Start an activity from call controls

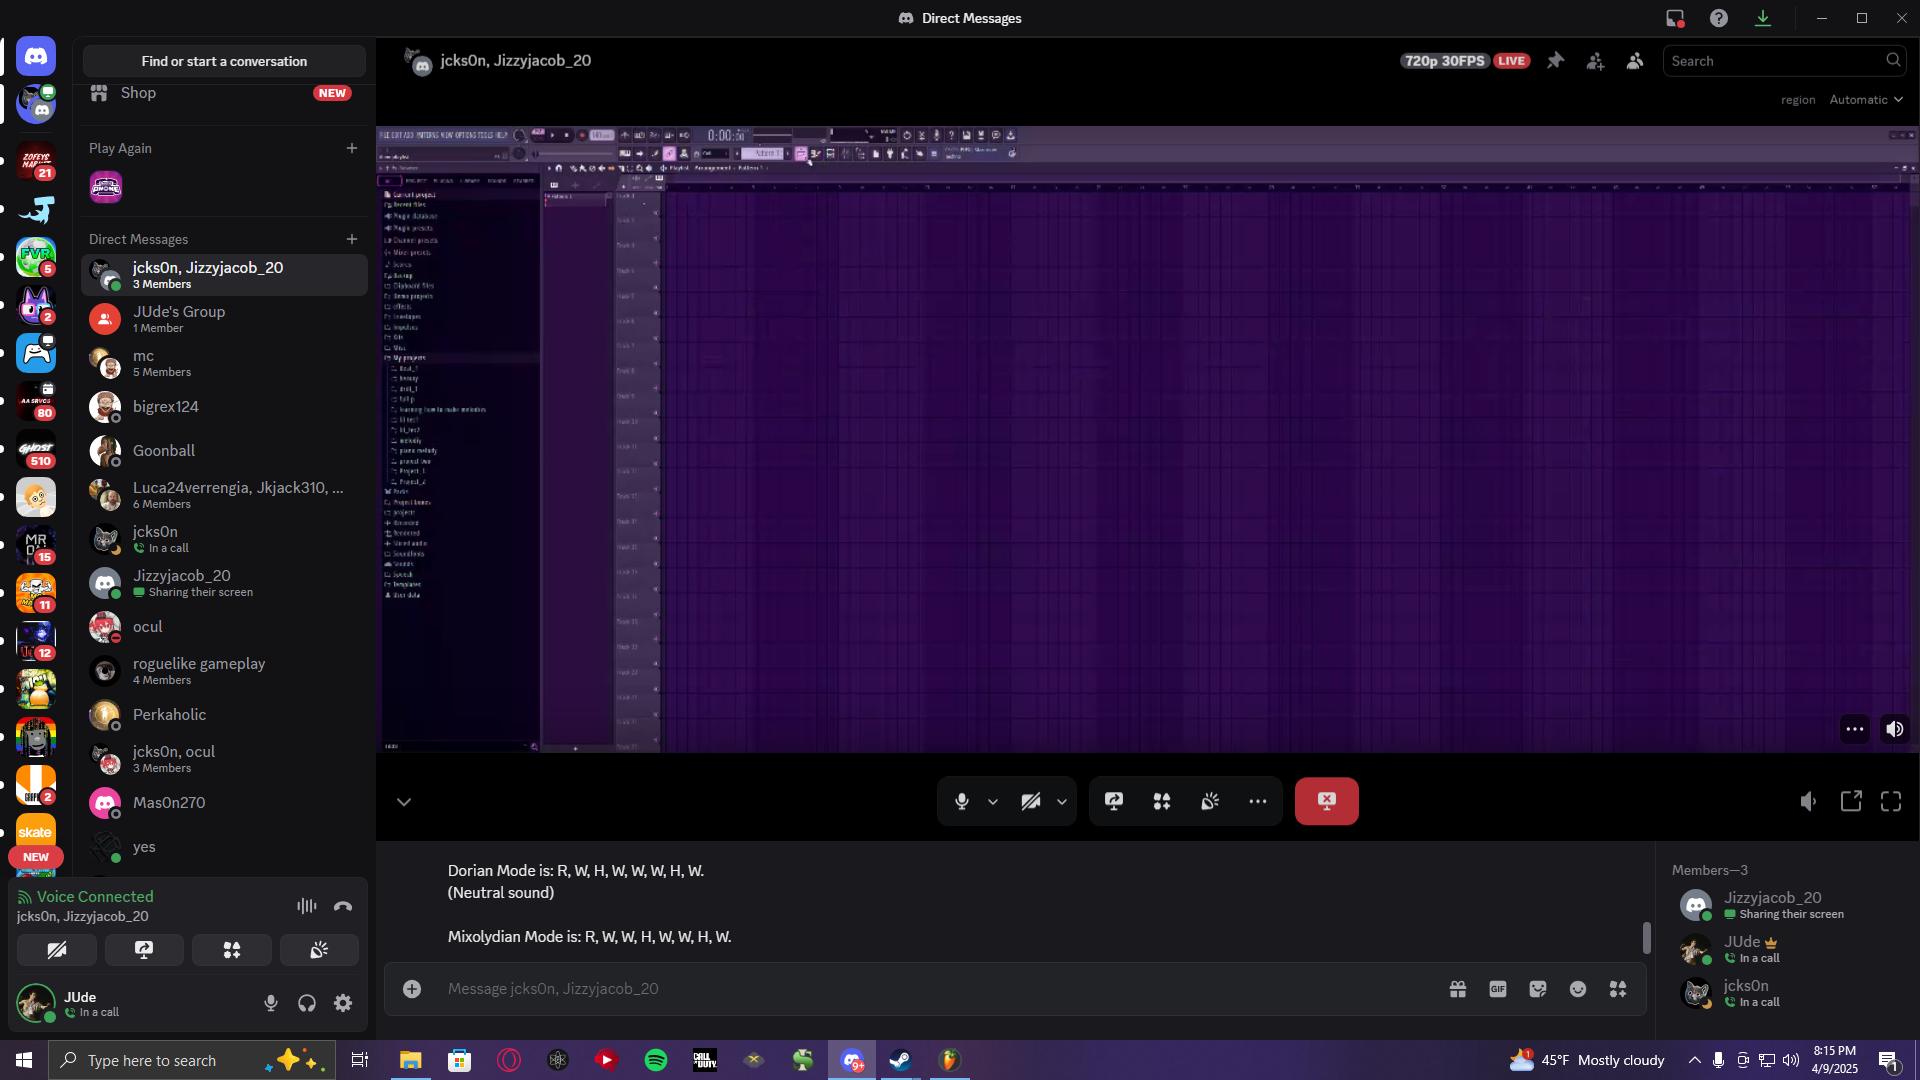pyautogui.click(x=1162, y=801)
